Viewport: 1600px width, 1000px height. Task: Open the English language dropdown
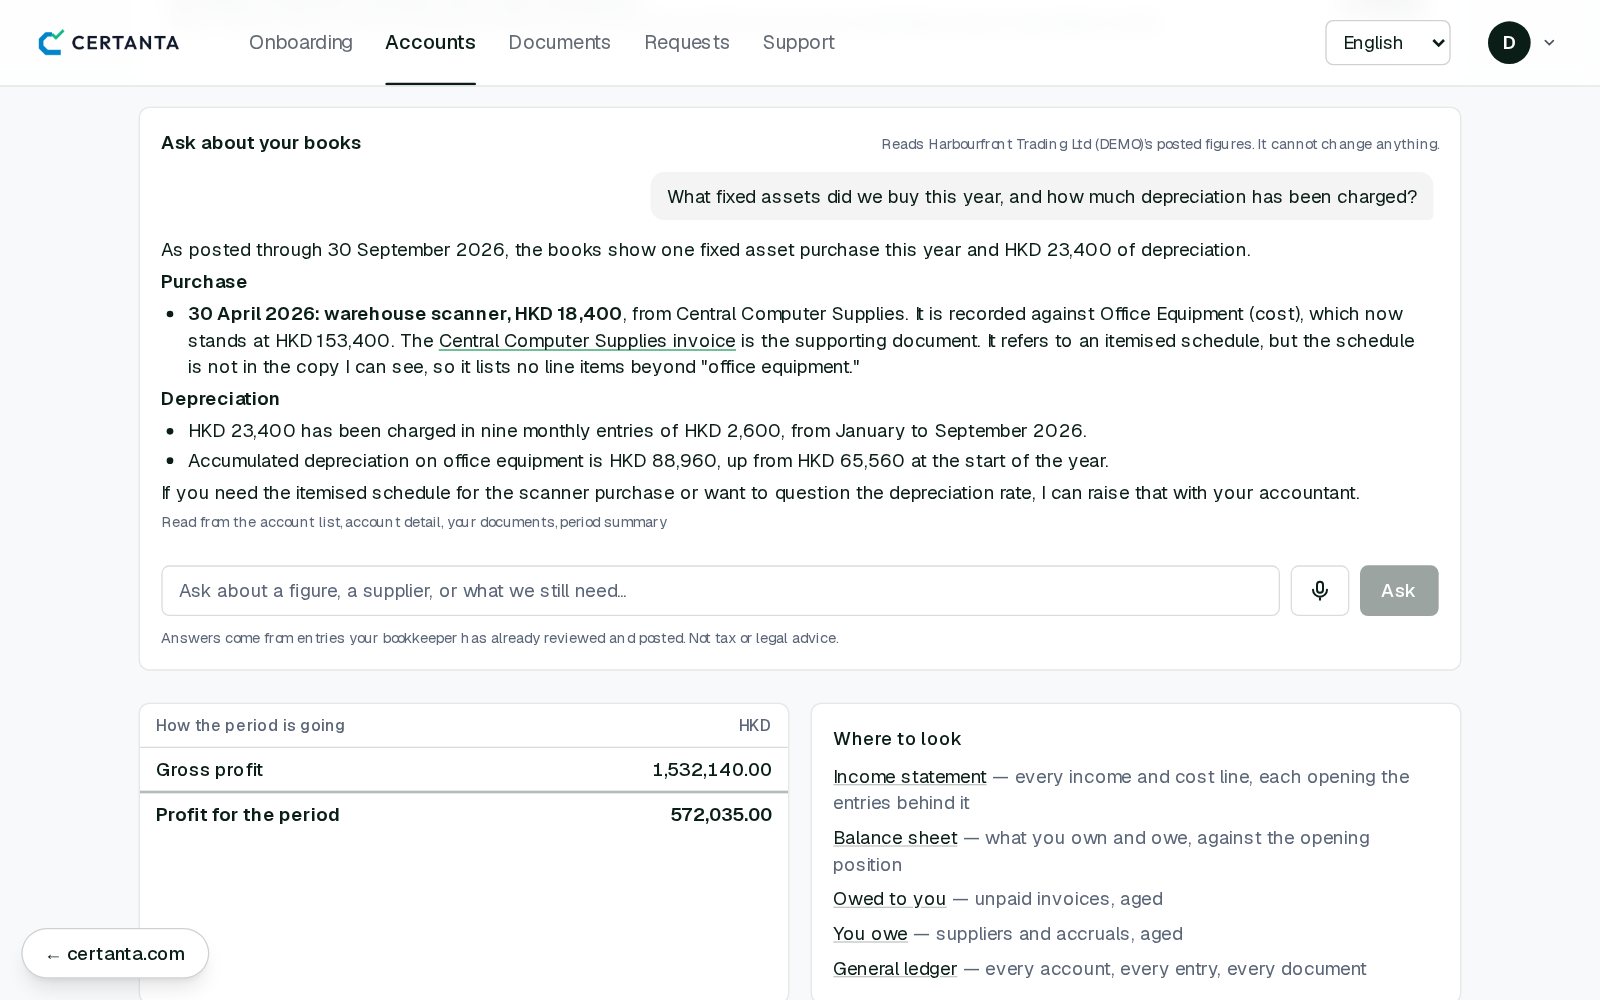click(x=1387, y=42)
